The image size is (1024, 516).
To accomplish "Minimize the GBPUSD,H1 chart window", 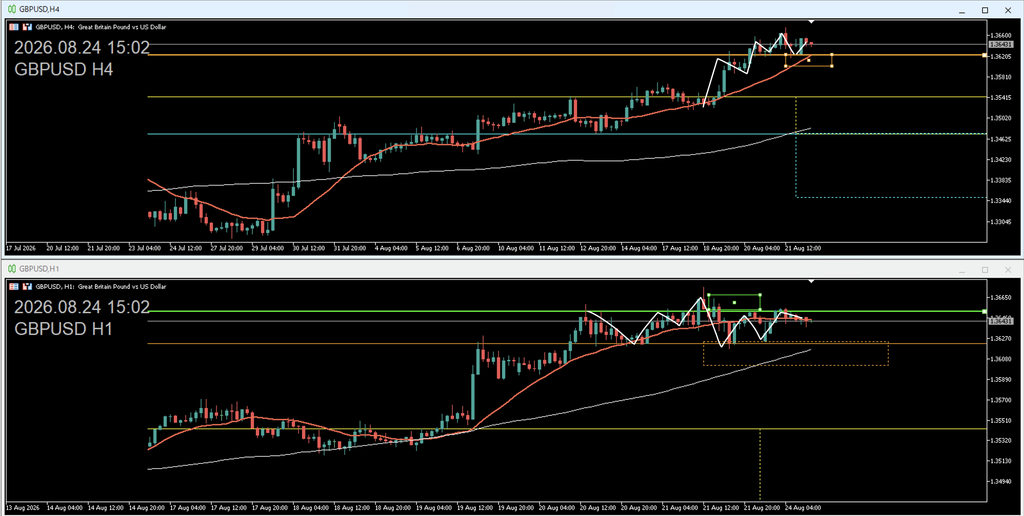I will (962, 269).
